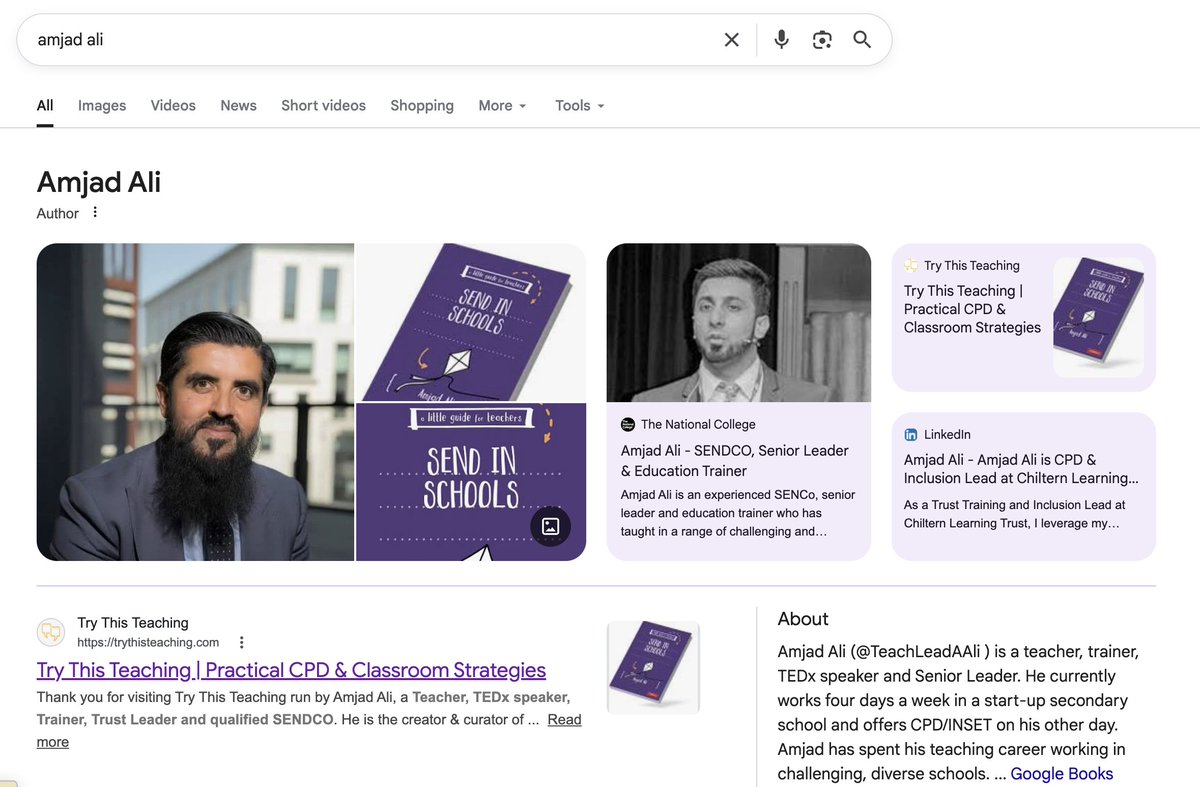Click LinkedIn logo icon on card
The image size is (1200, 787).
pos(911,435)
